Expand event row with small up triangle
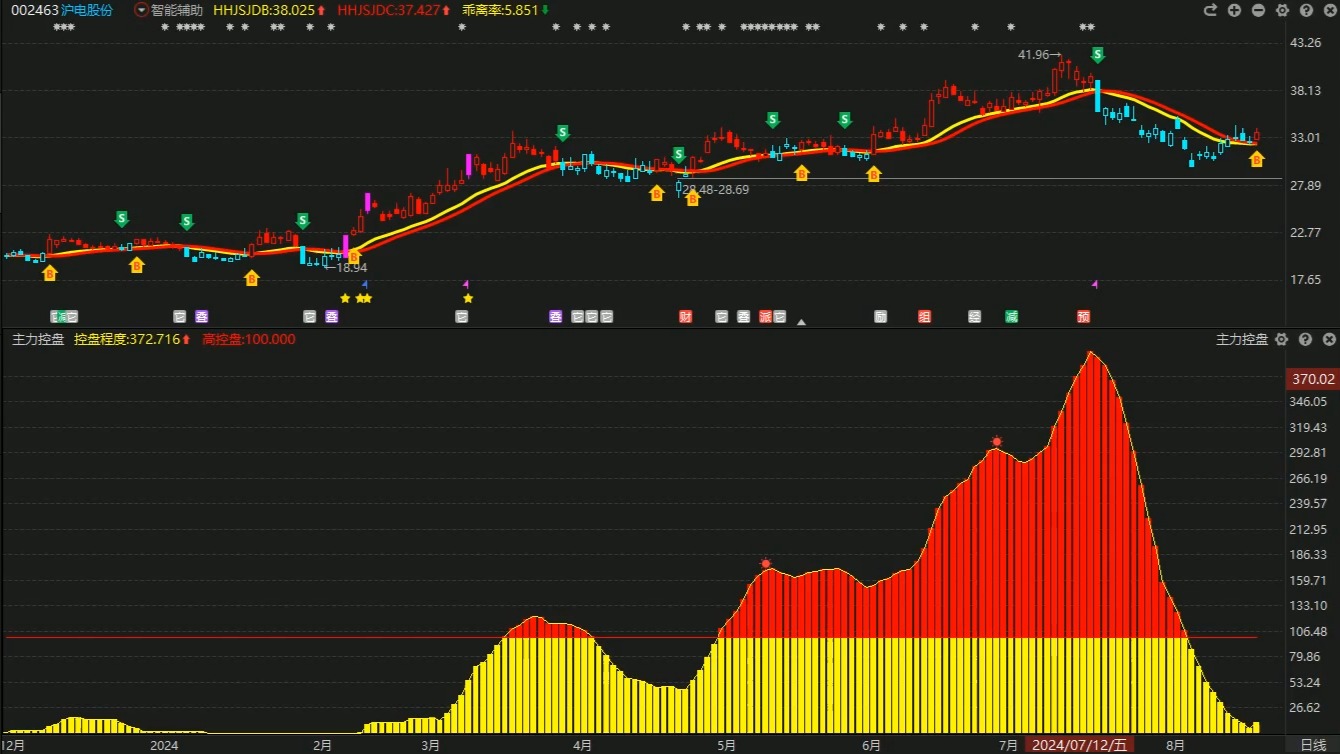 click(x=801, y=322)
